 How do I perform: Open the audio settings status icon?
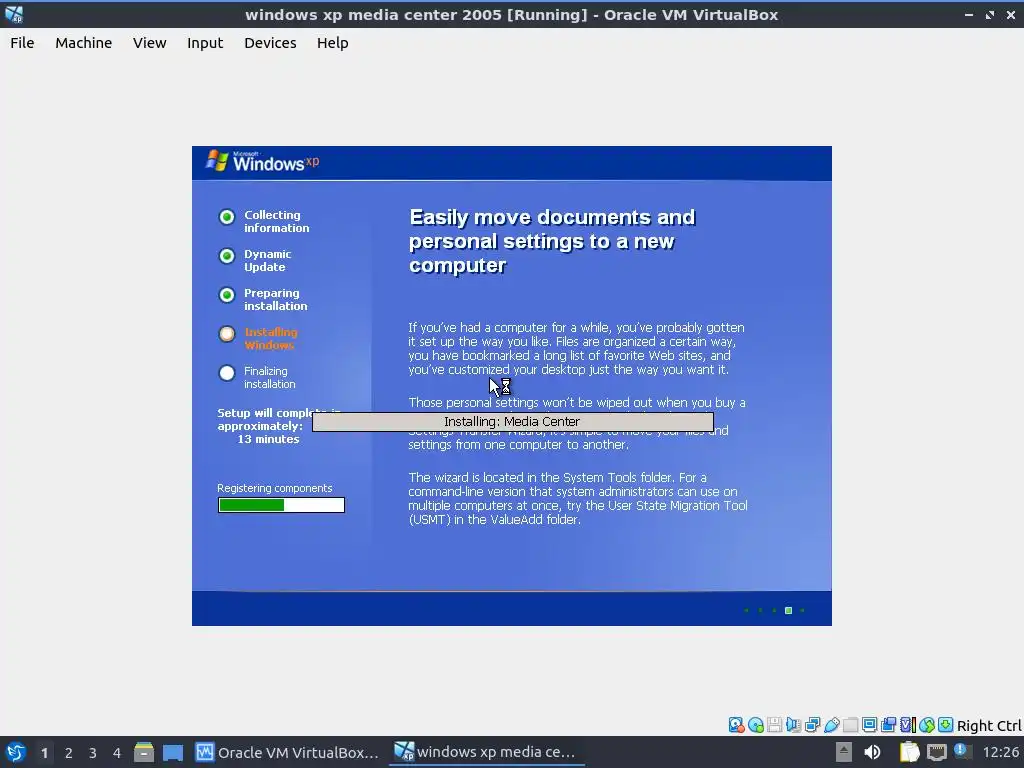[x=793, y=725]
